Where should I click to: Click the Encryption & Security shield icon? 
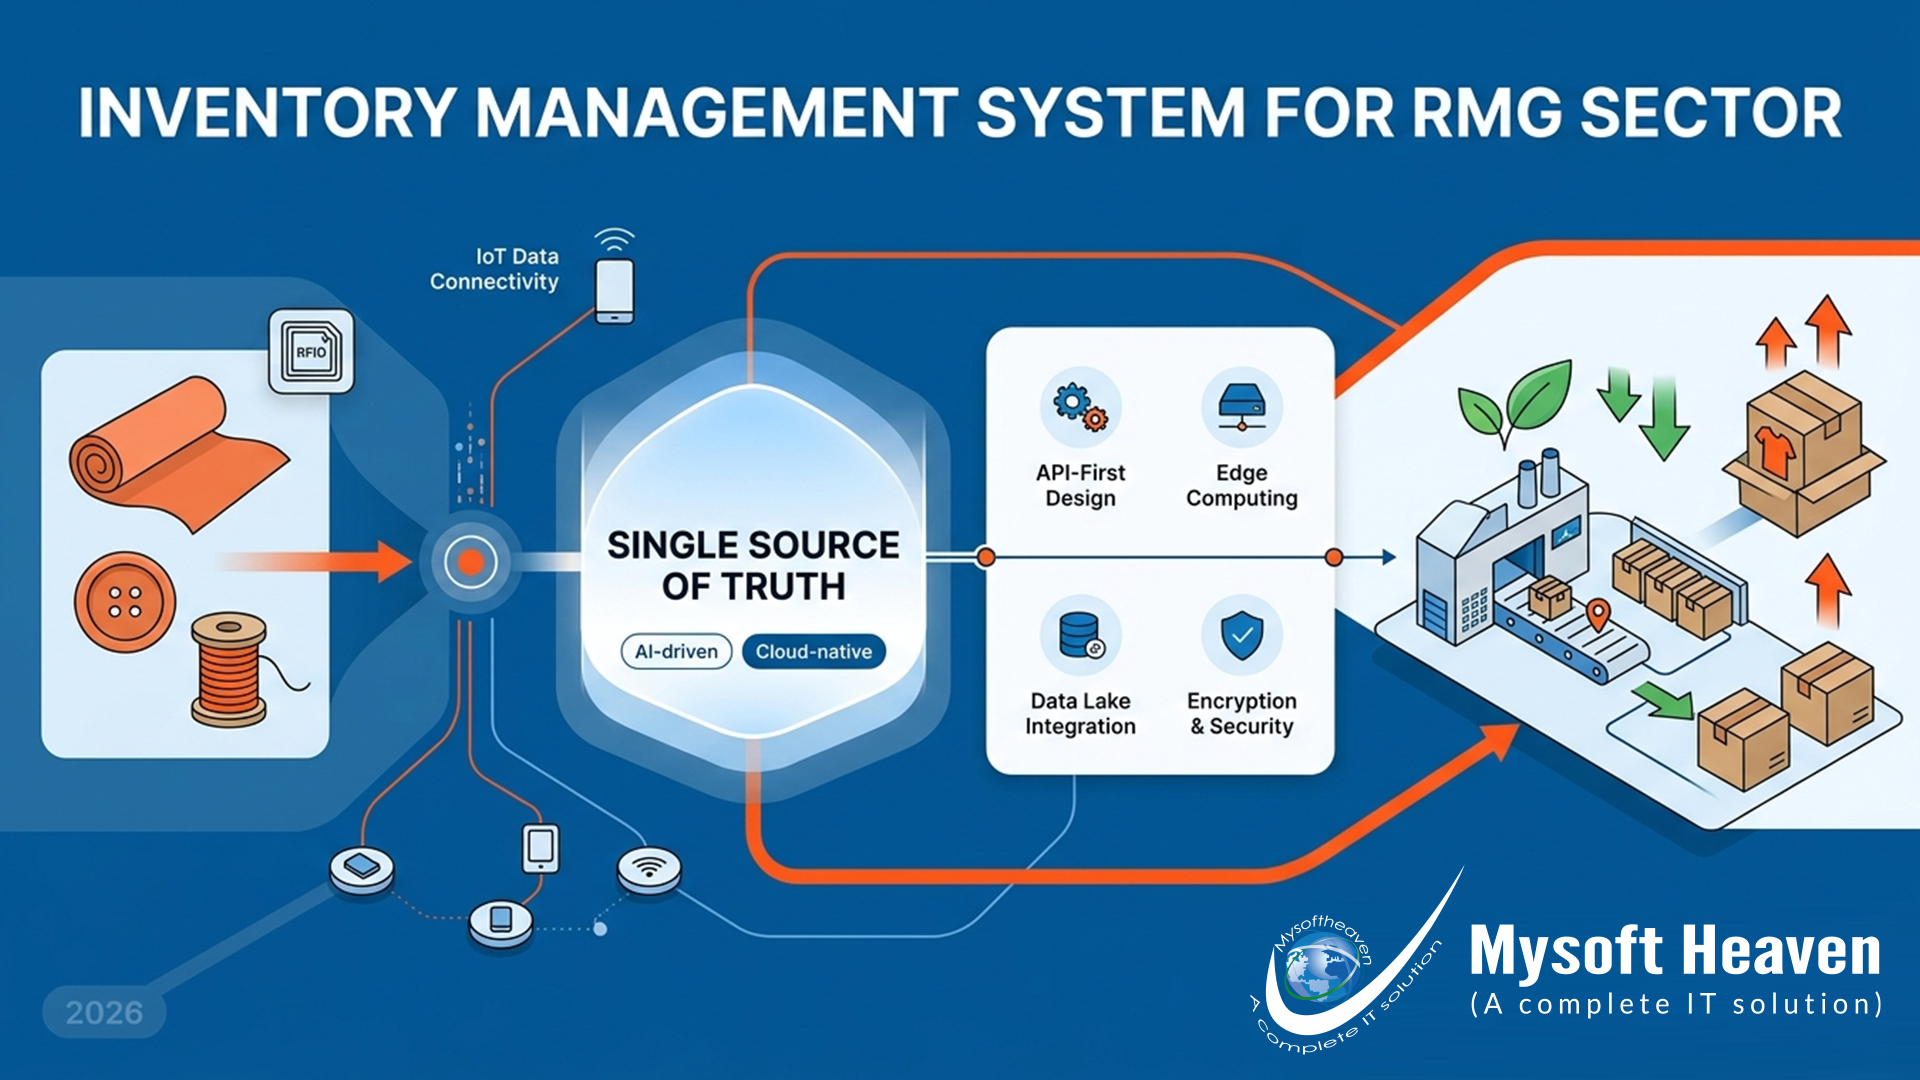[1242, 637]
